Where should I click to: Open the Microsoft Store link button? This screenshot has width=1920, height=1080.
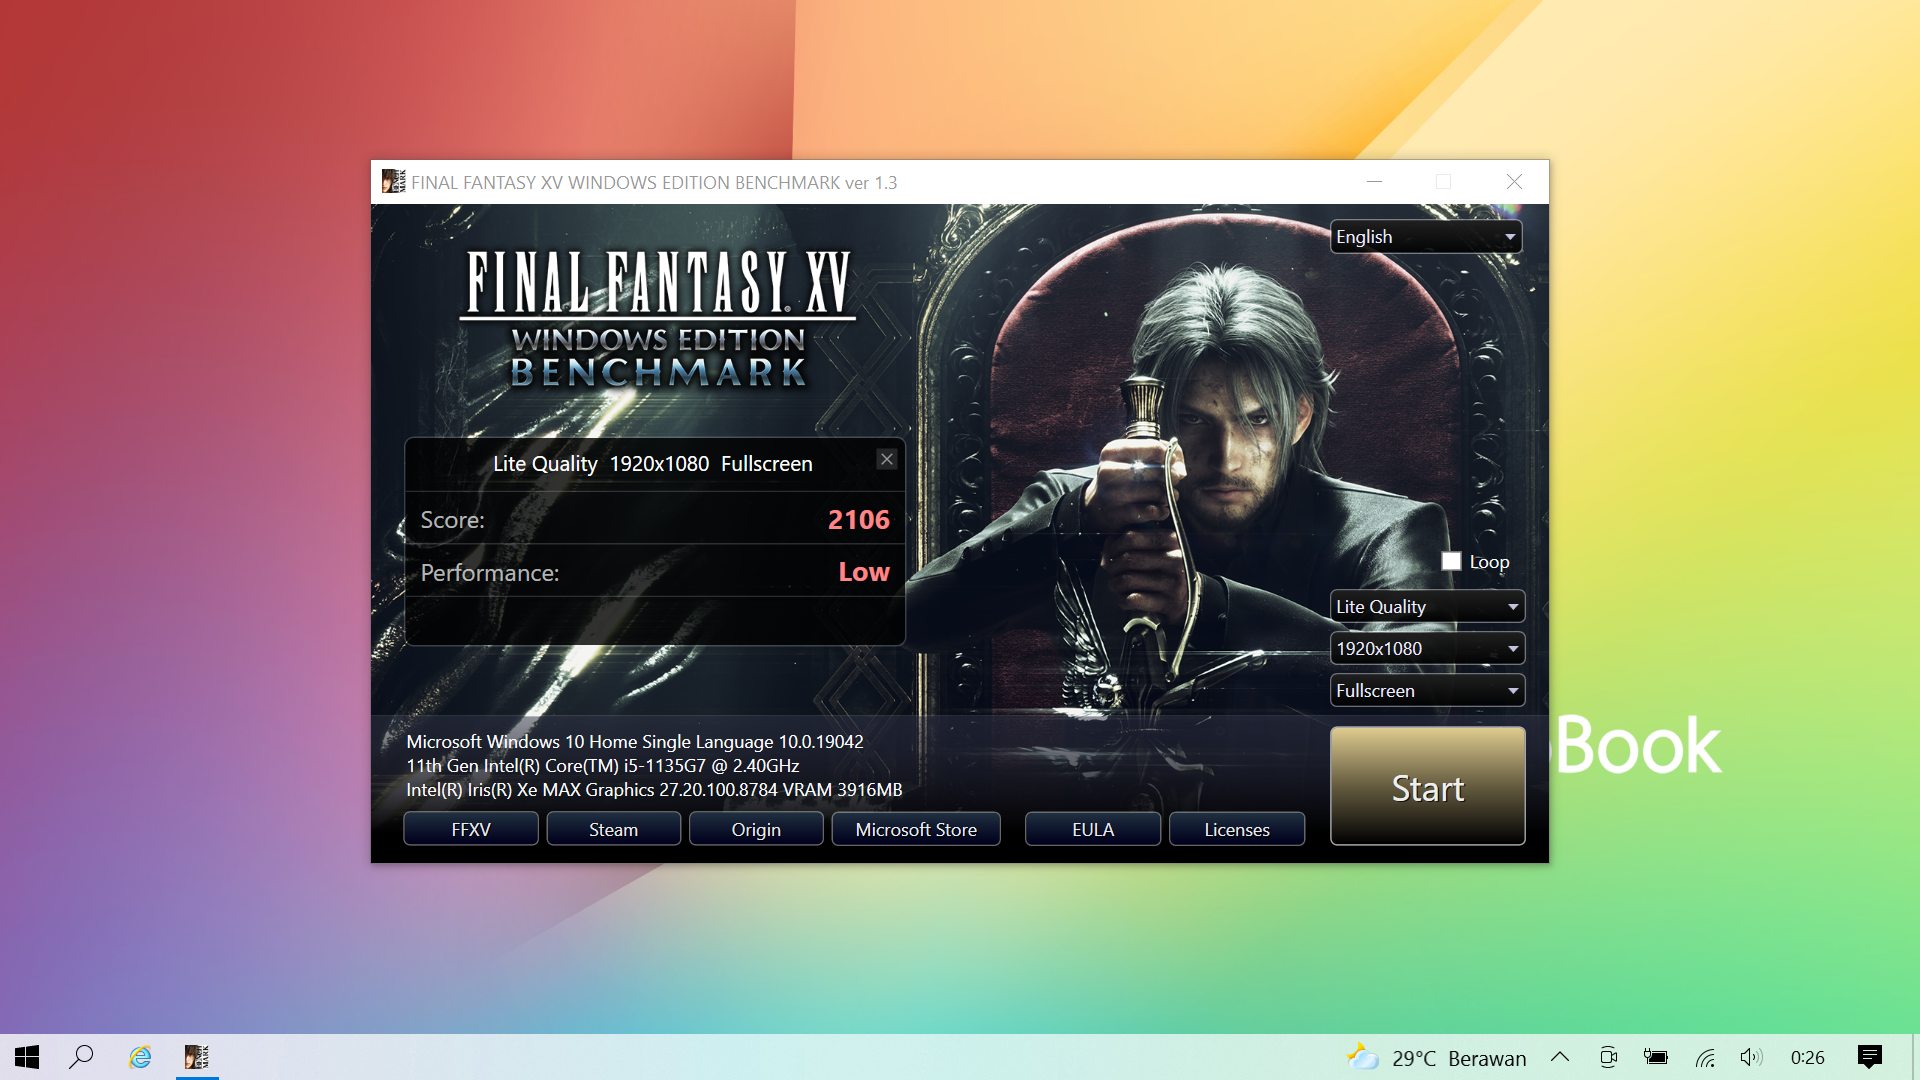coord(915,829)
